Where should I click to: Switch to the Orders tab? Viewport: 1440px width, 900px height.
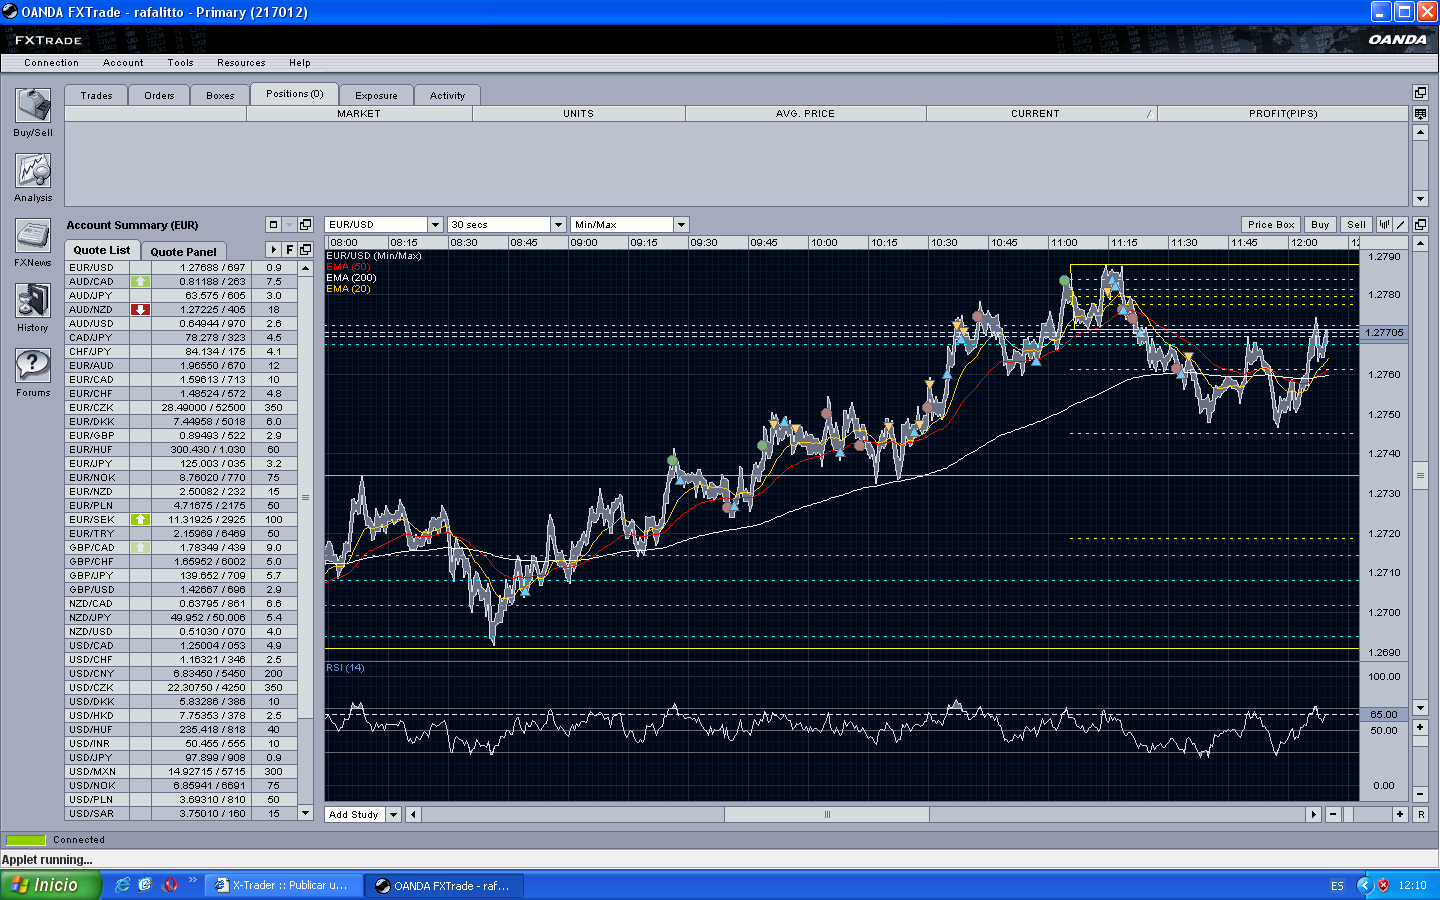point(159,96)
